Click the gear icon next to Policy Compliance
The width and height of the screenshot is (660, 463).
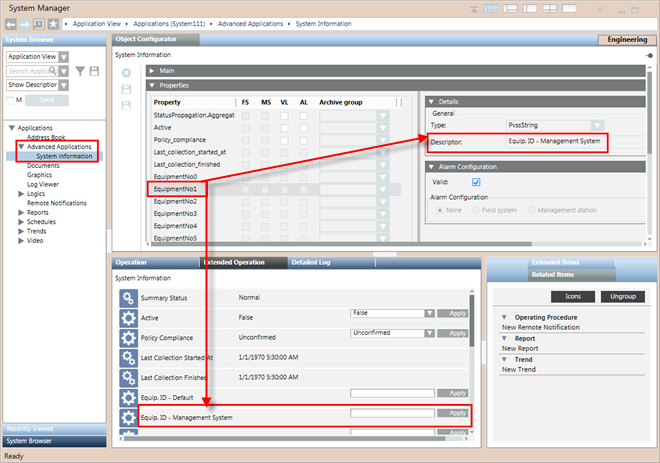pos(128,337)
